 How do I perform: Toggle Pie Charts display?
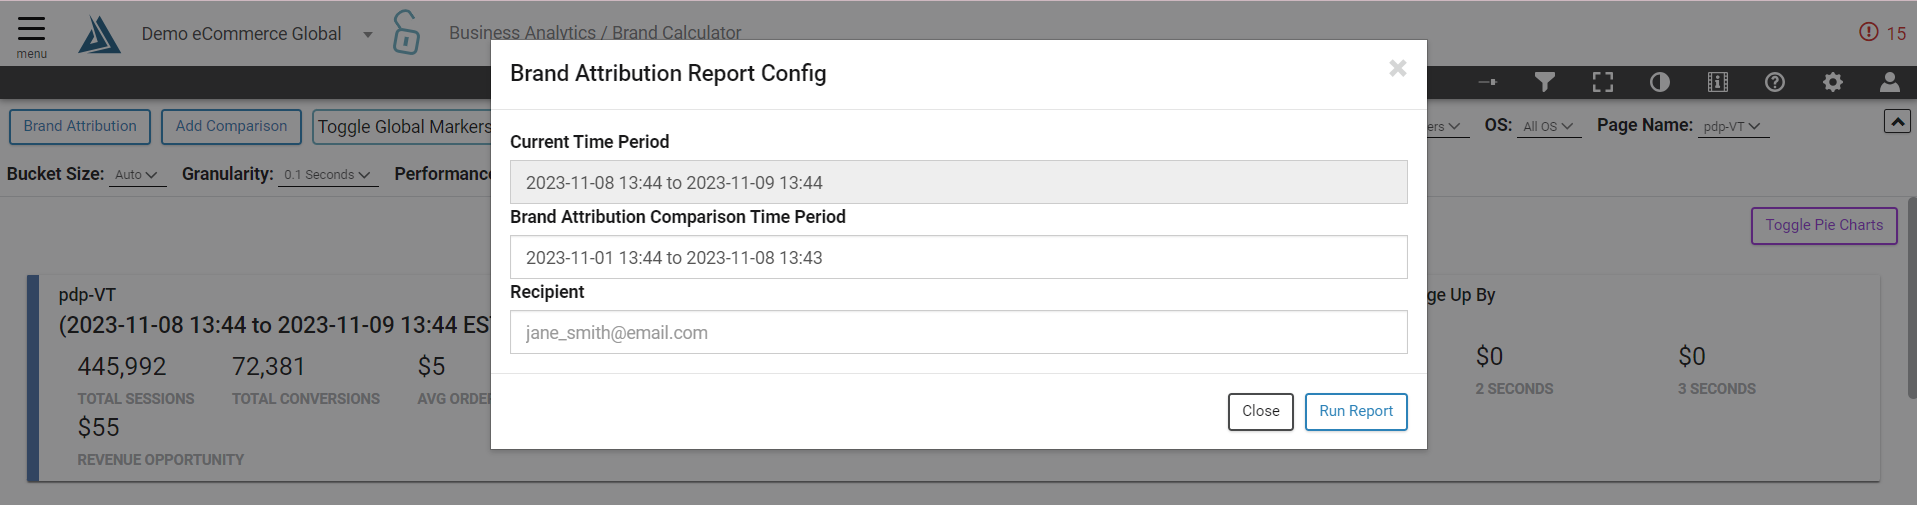(1824, 226)
